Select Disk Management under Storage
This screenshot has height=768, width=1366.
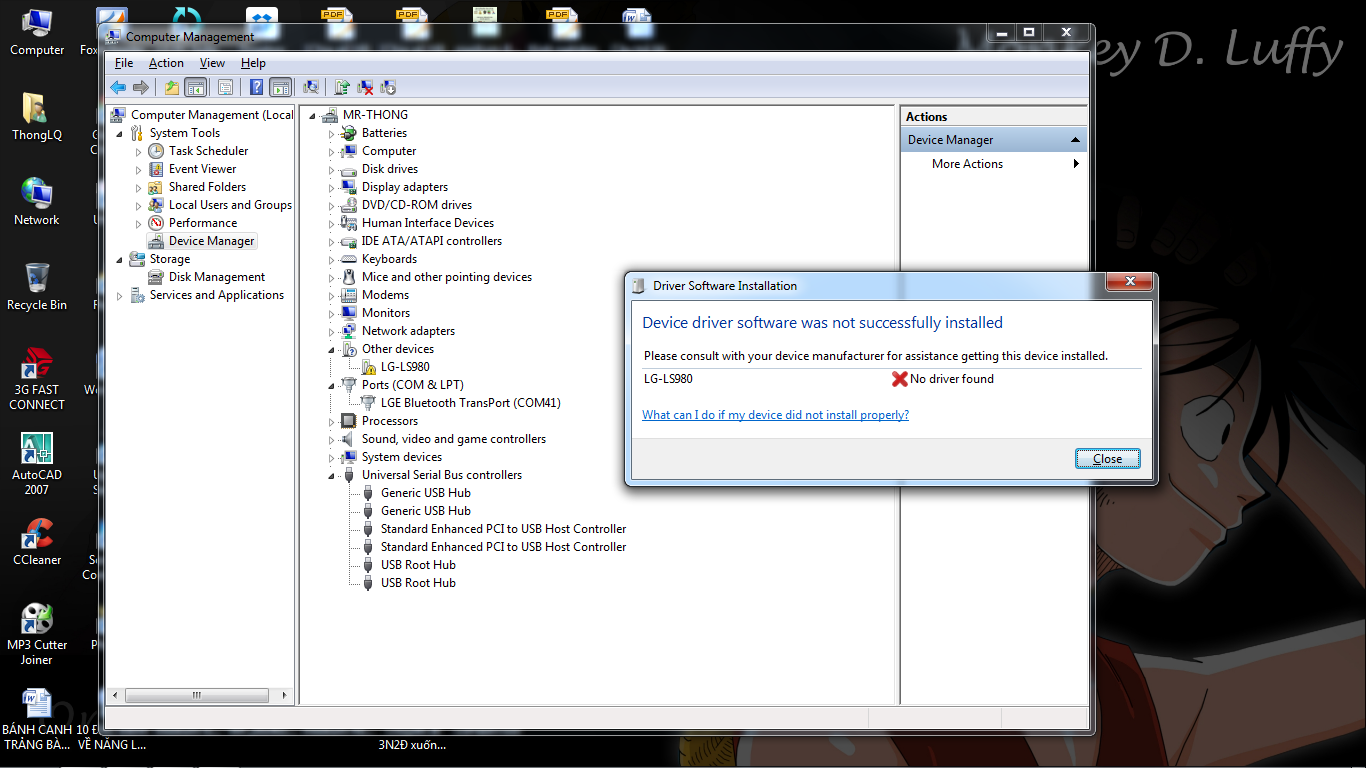click(x=217, y=277)
